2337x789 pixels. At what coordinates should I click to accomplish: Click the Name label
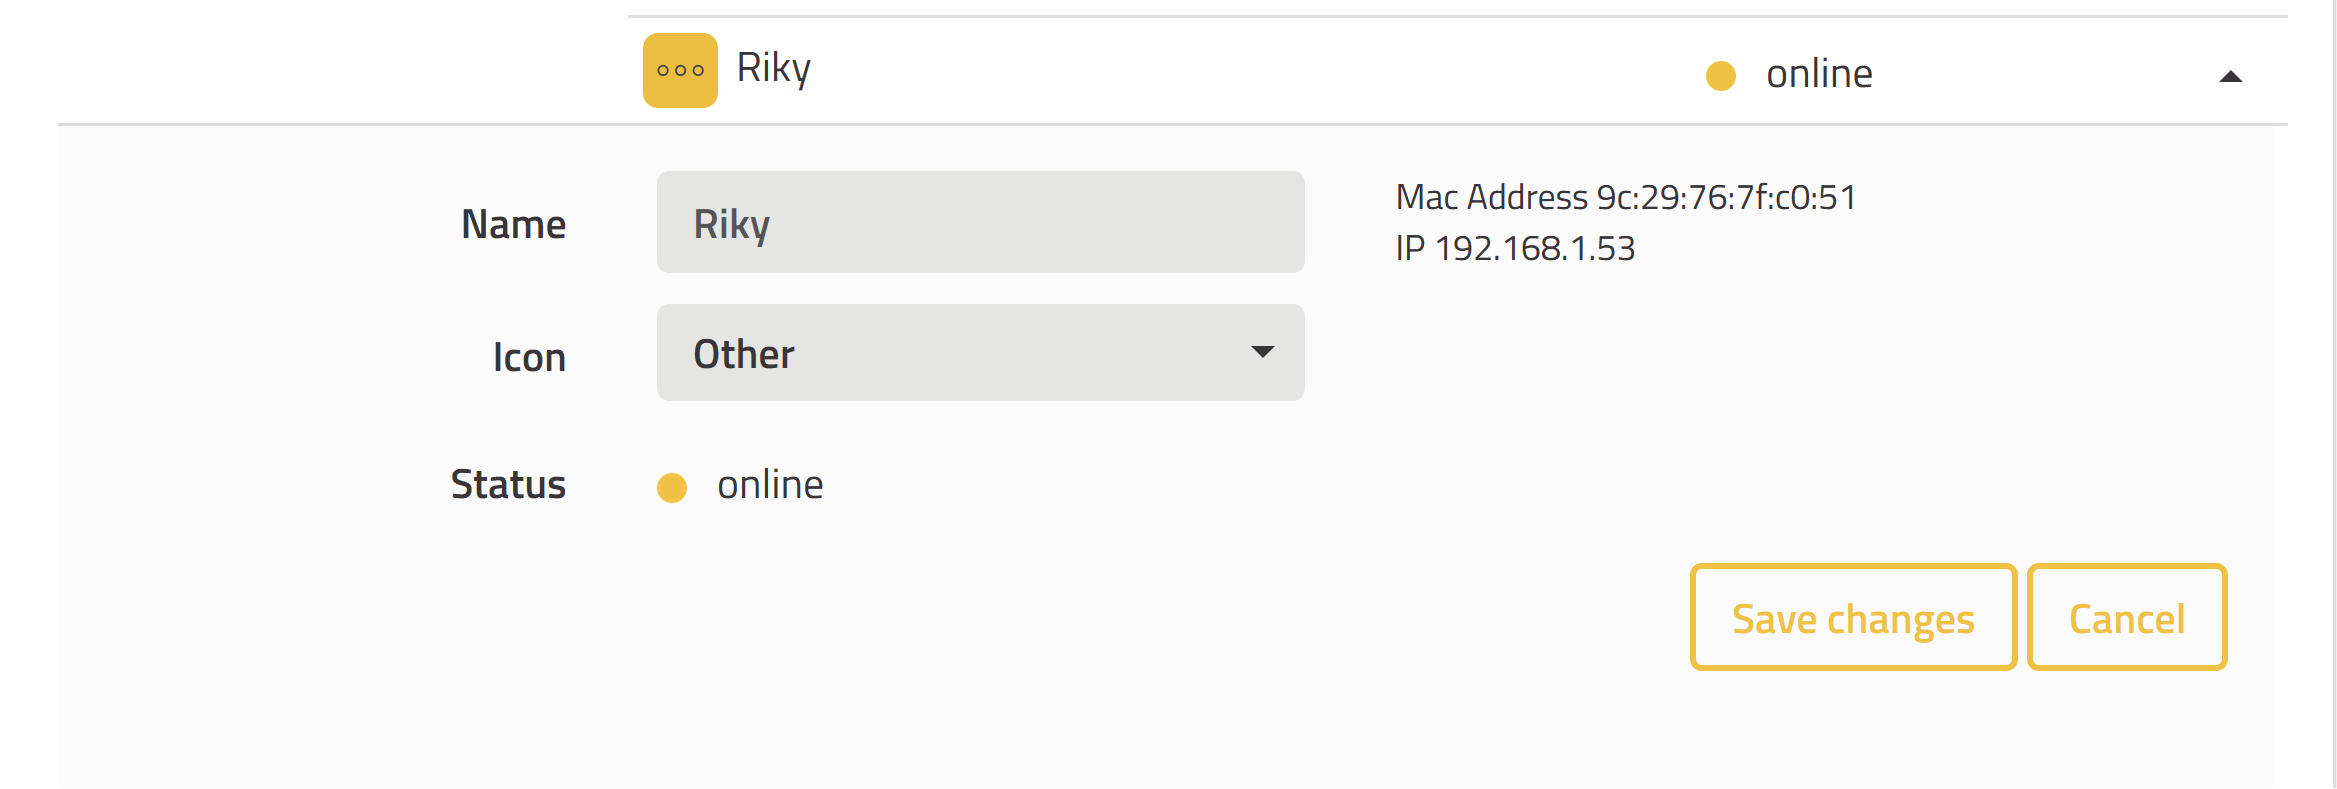click(513, 224)
